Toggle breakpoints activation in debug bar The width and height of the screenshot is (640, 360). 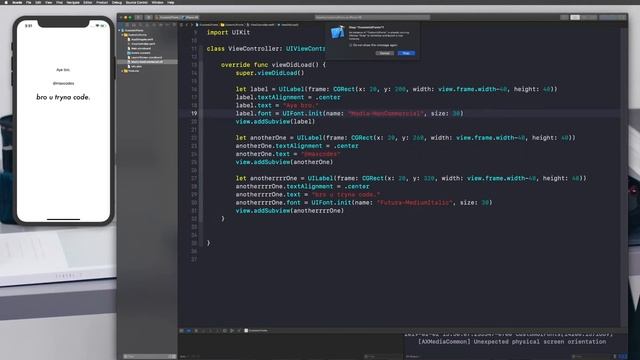click(189, 331)
